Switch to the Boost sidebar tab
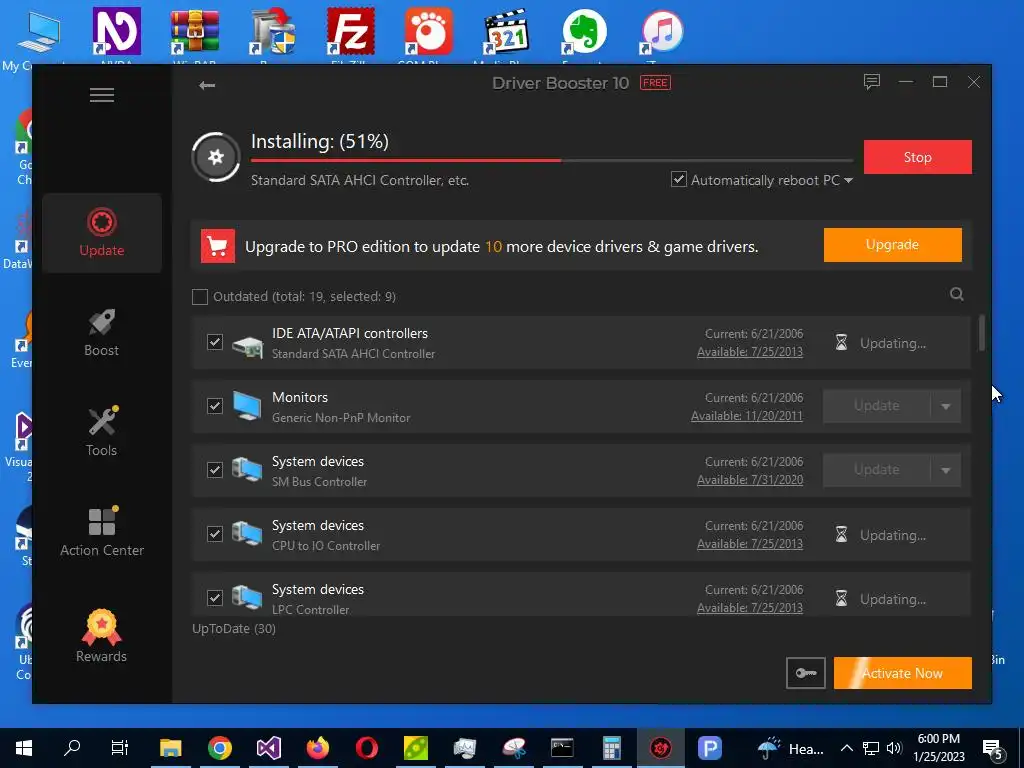Viewport: 1024px width, 768px height. [x=102, y=332]
